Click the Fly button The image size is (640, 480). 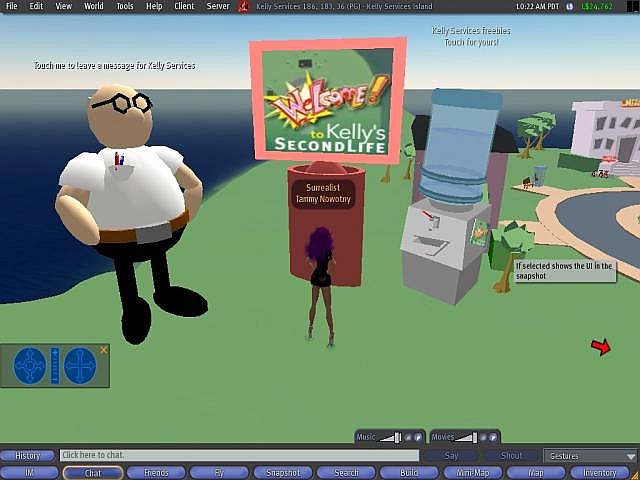click(219, 473)
